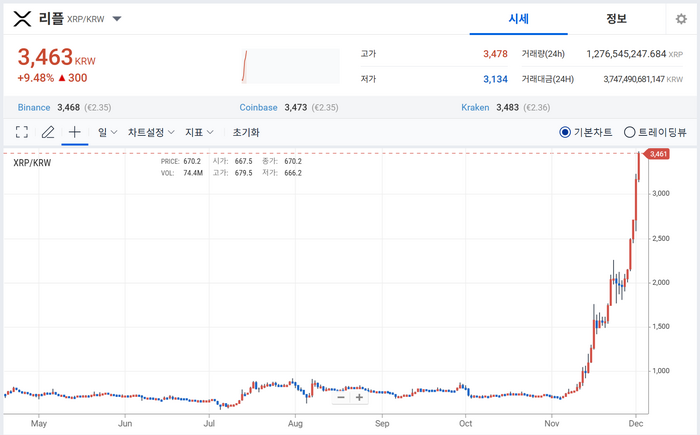Open the 리플 XRP/KRW market dropdown

[117, 19]
